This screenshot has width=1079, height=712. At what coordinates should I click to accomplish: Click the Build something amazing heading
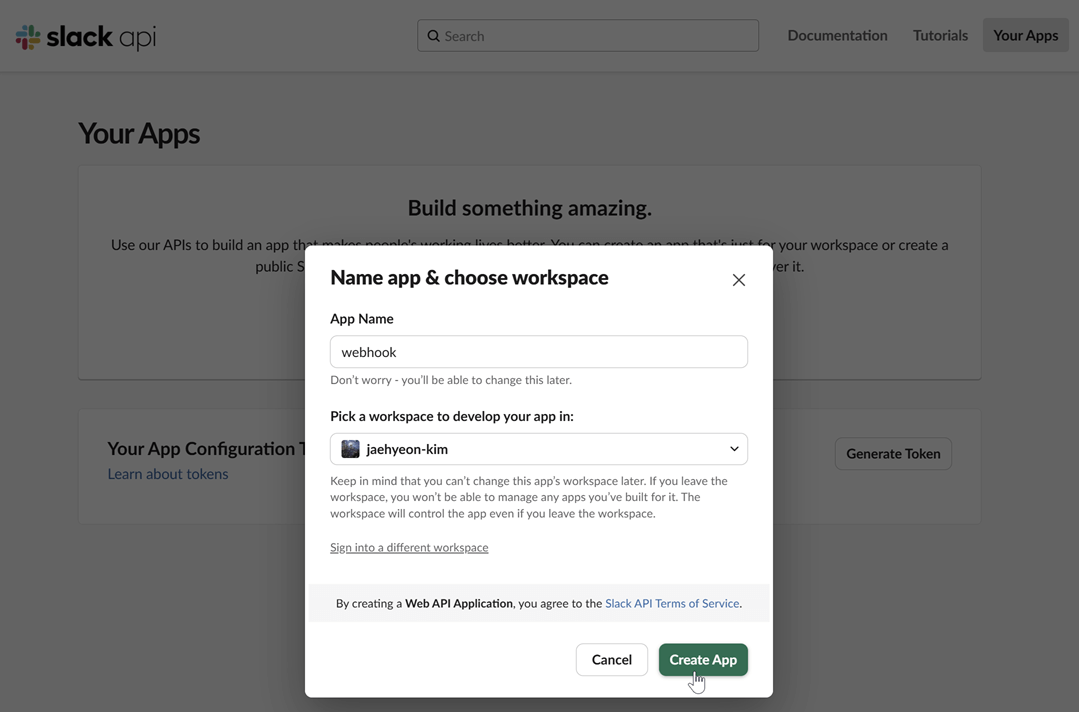(x=529, y=207)
